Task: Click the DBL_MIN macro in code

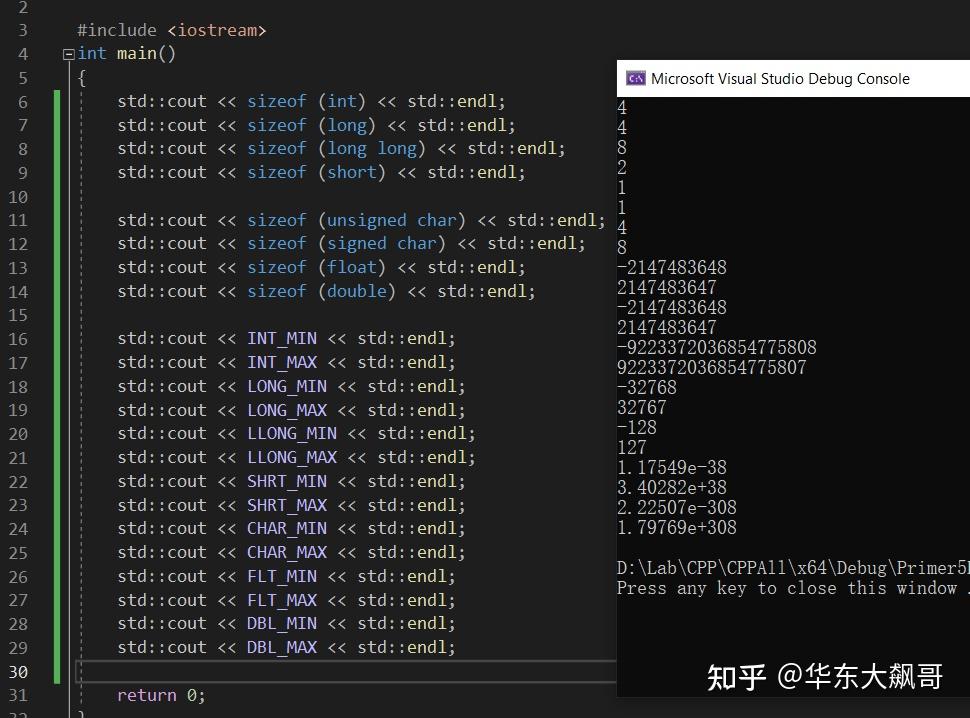Action: coord(282,624)
